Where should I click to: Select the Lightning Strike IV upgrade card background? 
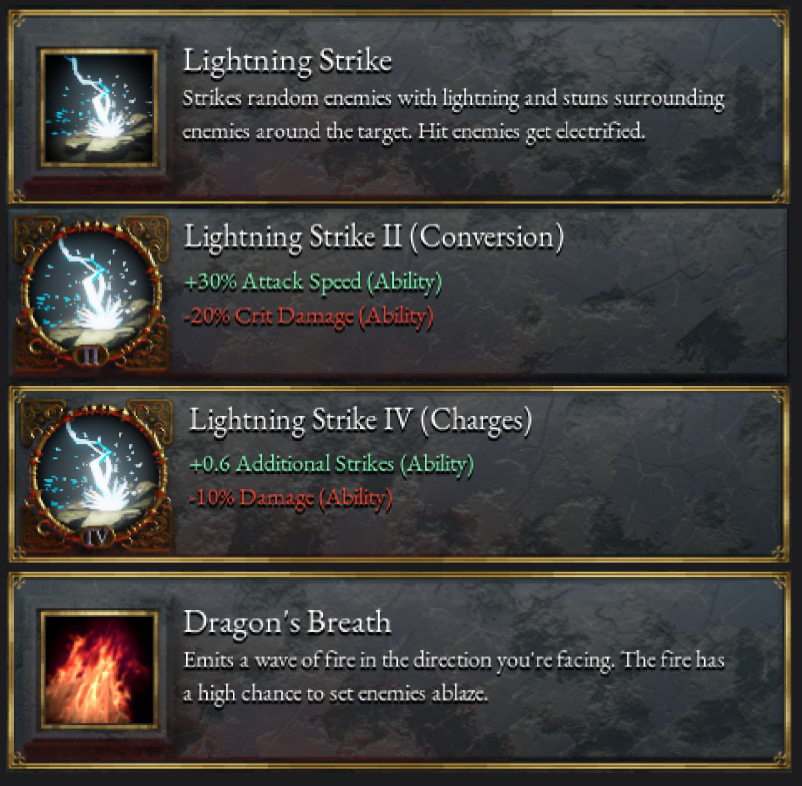(399, 475)
